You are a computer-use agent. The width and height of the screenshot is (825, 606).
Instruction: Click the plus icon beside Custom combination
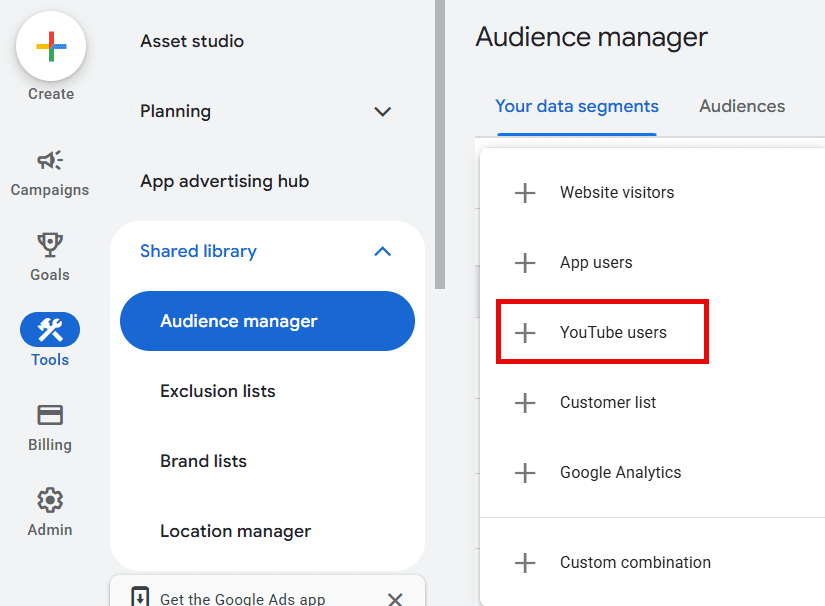coord(525,563)
